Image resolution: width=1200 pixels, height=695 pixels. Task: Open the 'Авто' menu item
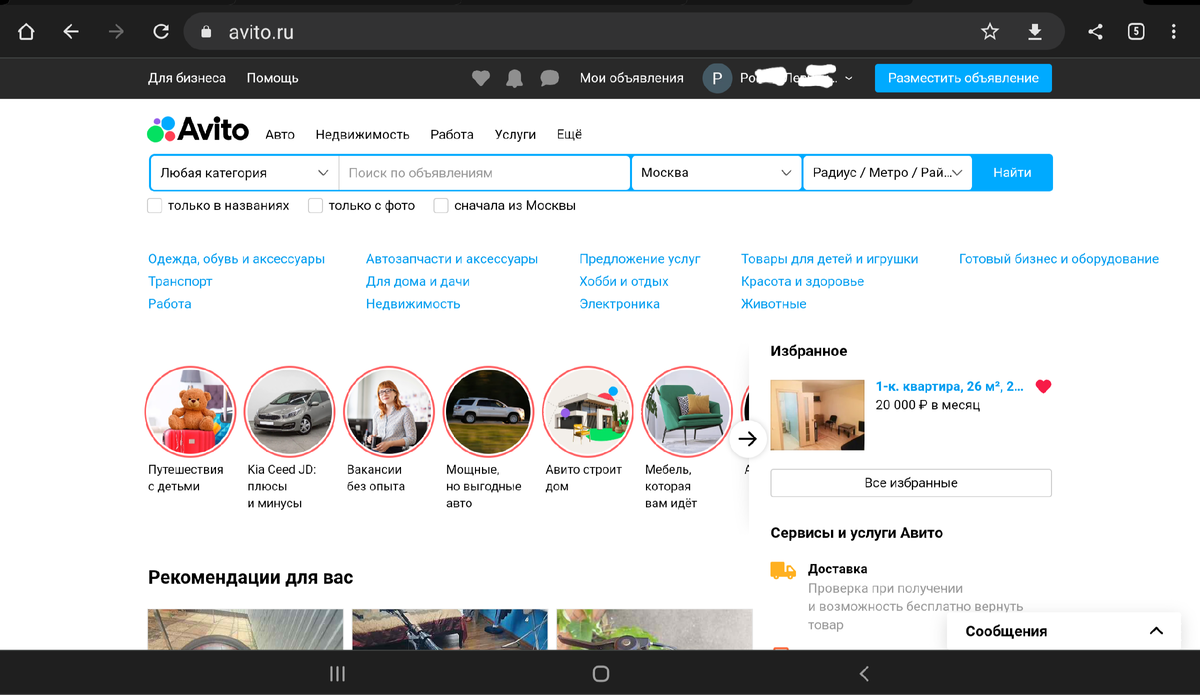click(280, 134)
